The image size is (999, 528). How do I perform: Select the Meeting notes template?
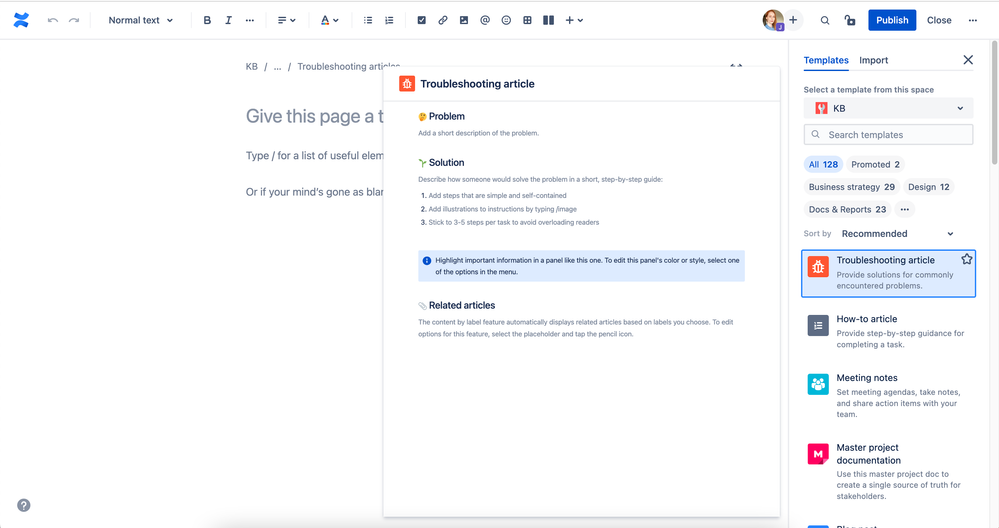coord(888,396)
